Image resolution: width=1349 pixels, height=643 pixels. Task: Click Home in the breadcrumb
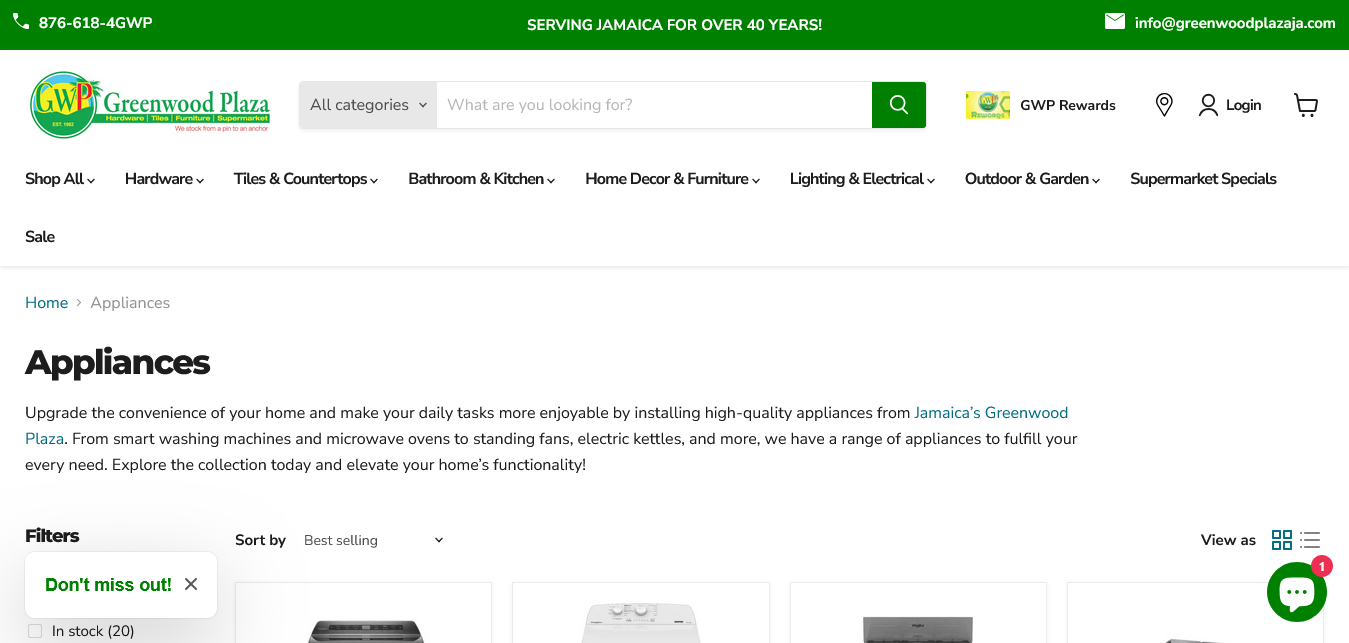(46, 303)
